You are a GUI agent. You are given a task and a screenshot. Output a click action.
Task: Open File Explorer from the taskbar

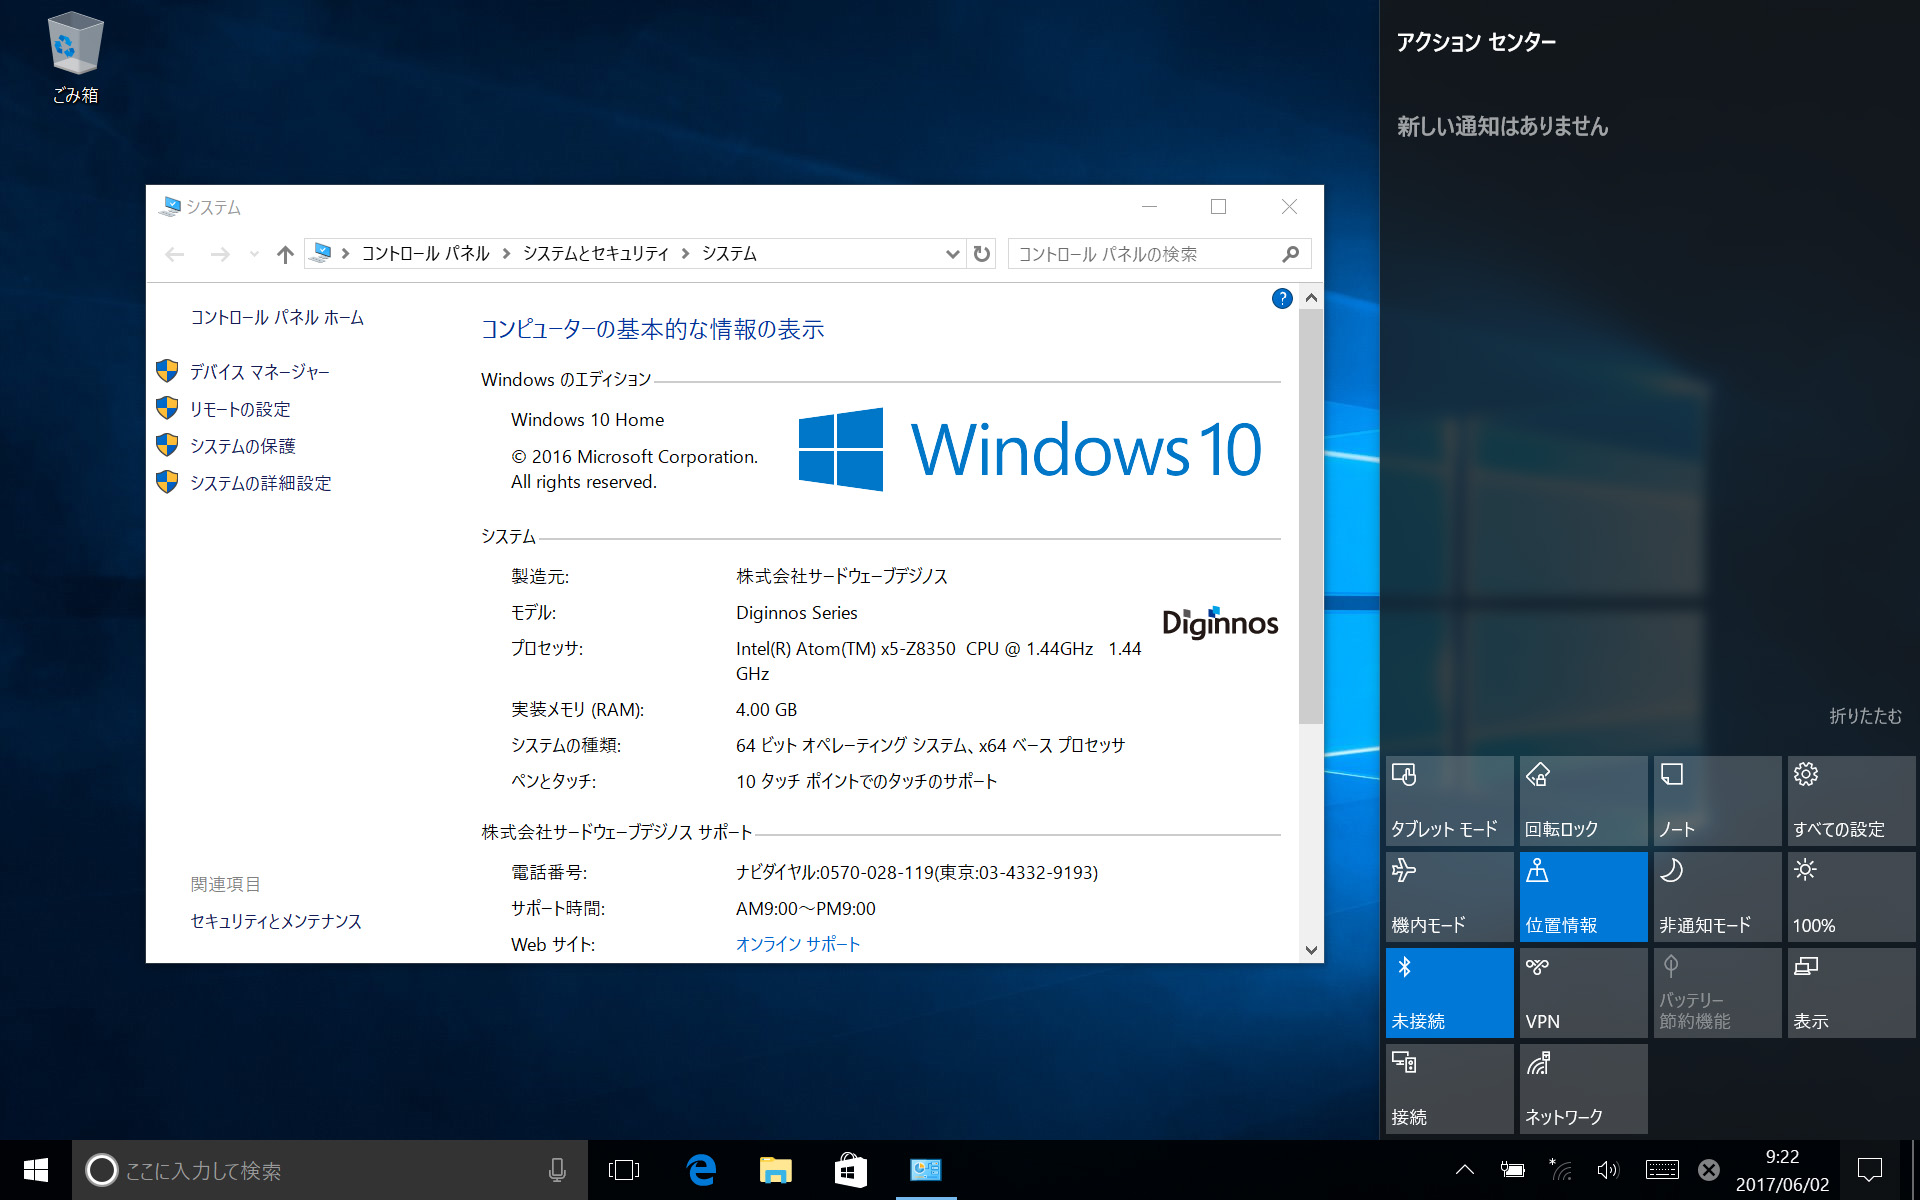pyautogui.click(x=775, y=1170)
